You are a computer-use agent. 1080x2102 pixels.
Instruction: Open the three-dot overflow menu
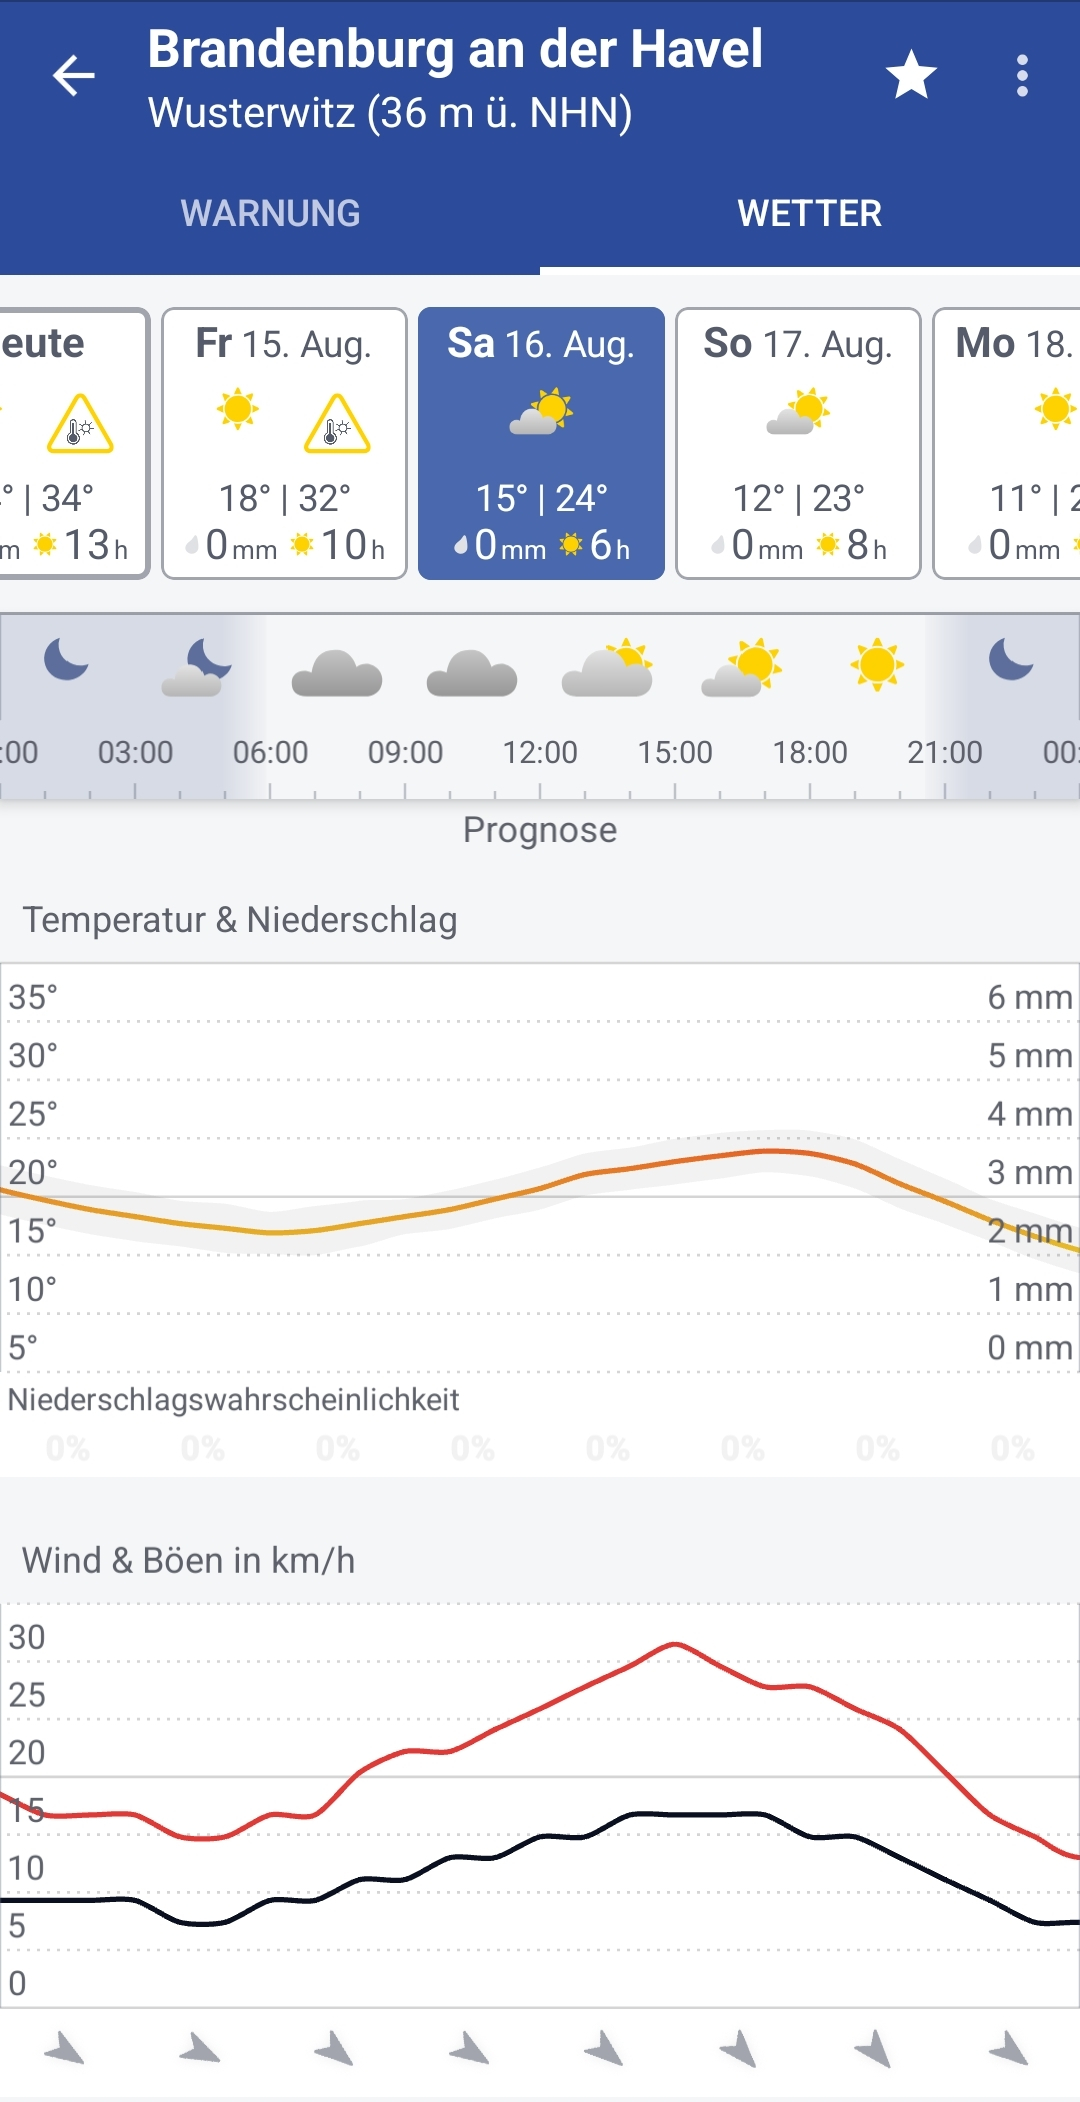(1021, 75)
